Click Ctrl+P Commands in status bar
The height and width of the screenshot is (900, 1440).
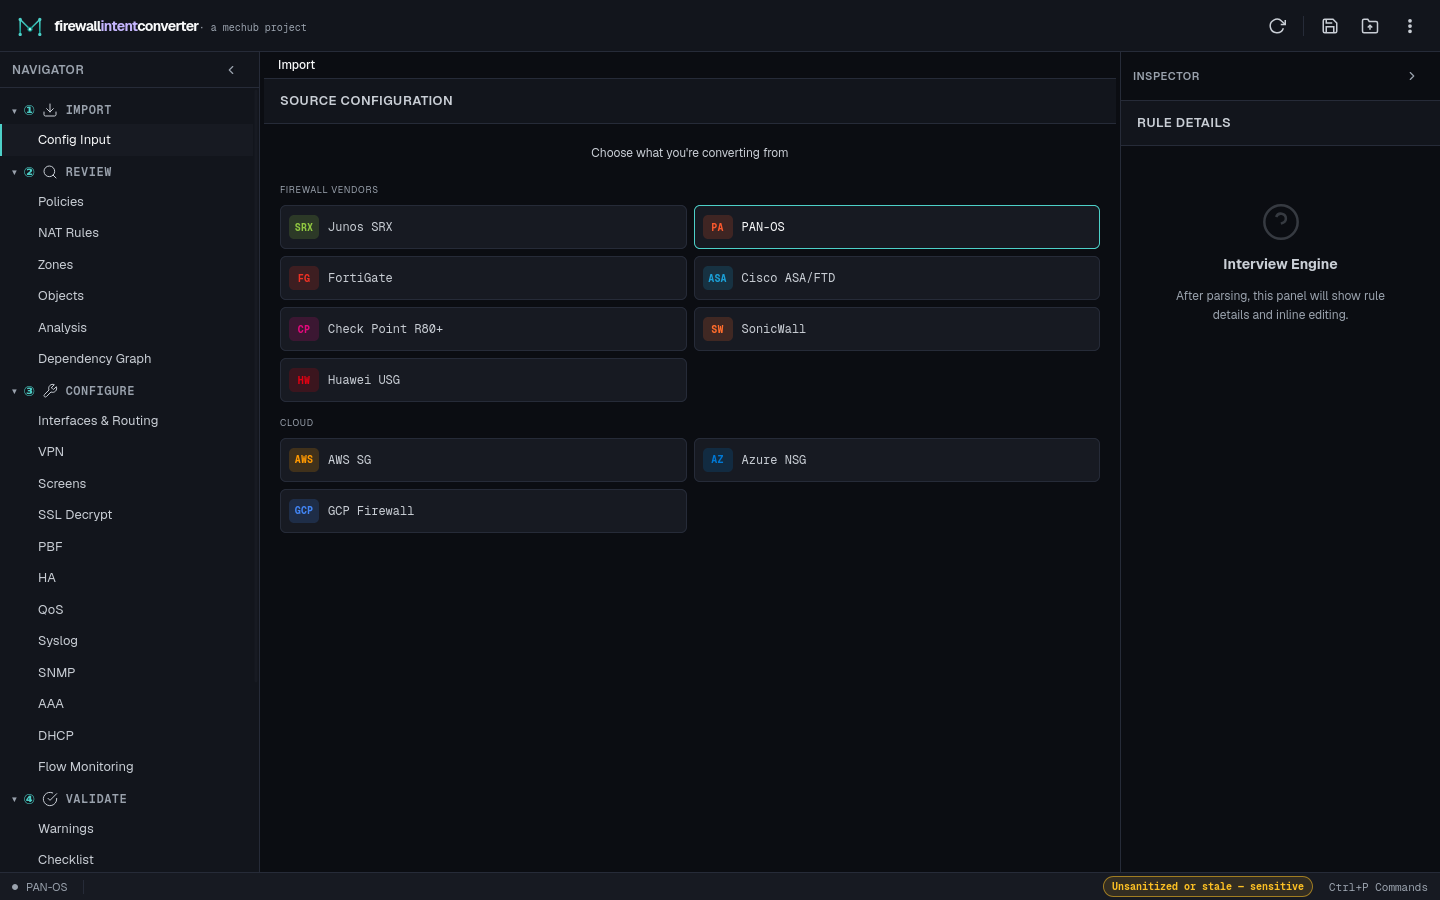tap(1378, 887)
